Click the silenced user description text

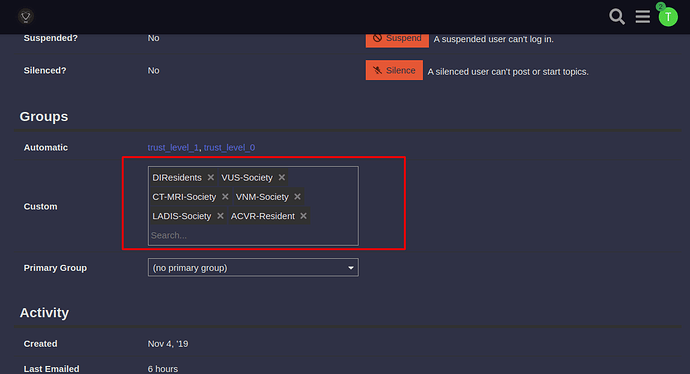point(508,72)
